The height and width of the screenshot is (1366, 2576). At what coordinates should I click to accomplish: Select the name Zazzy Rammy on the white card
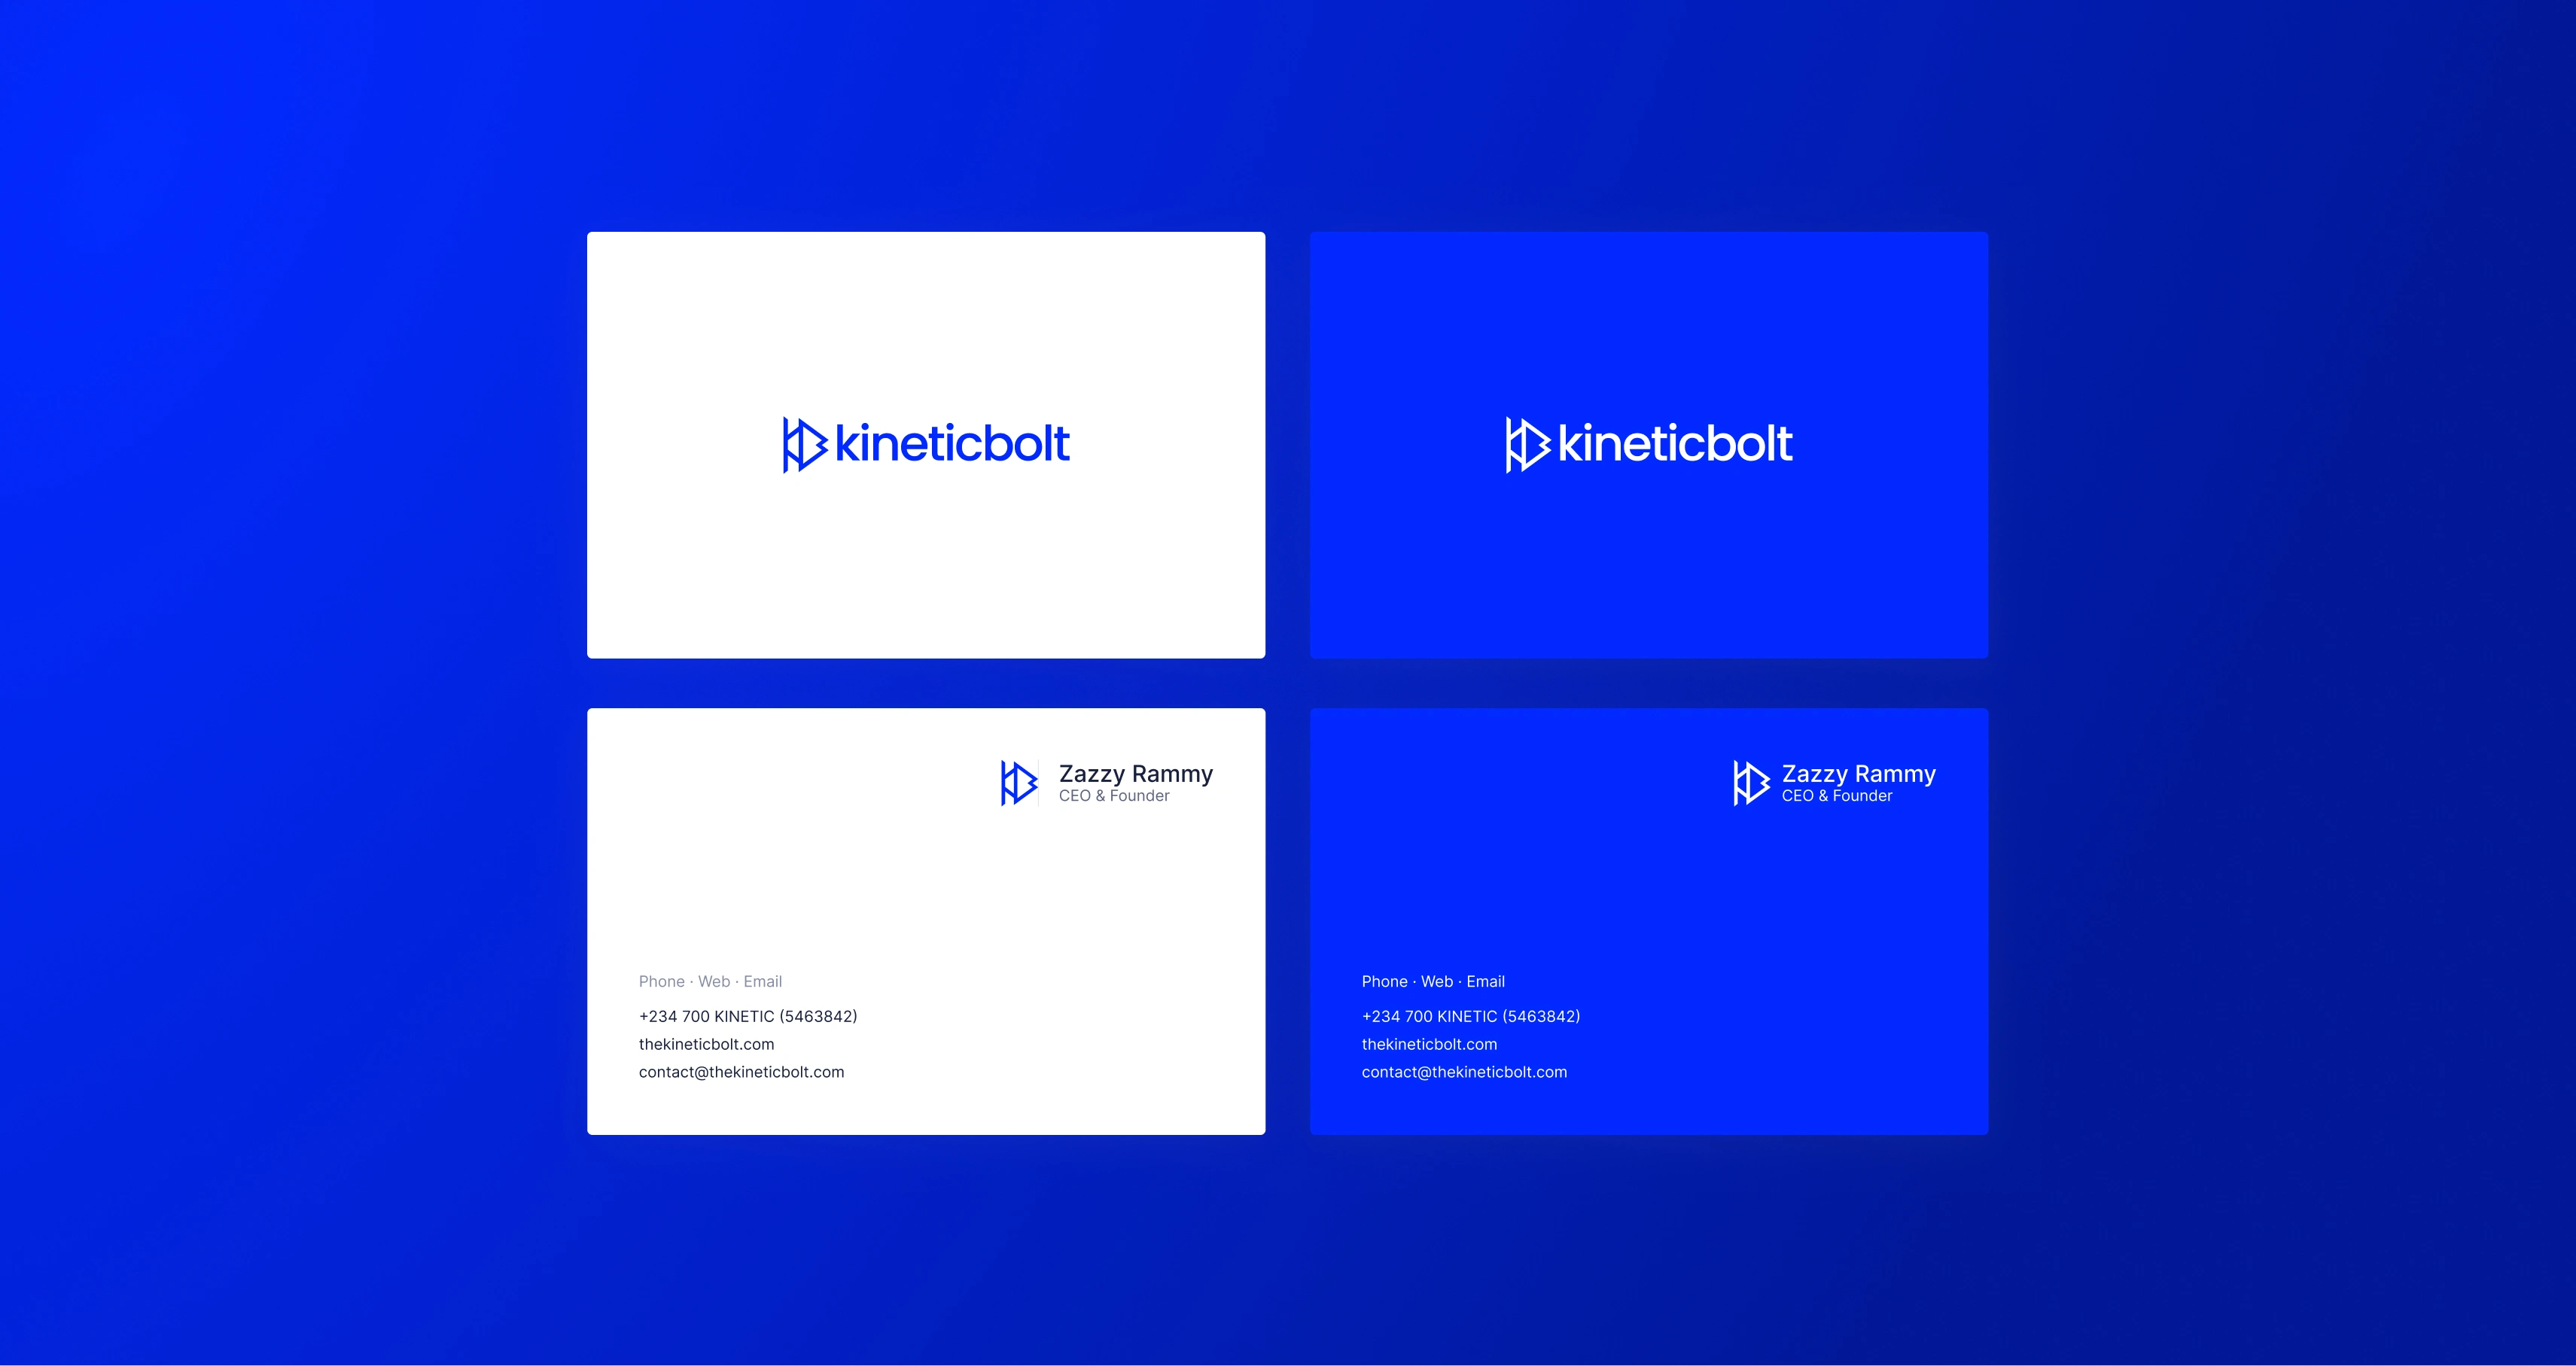(1136, 775)
